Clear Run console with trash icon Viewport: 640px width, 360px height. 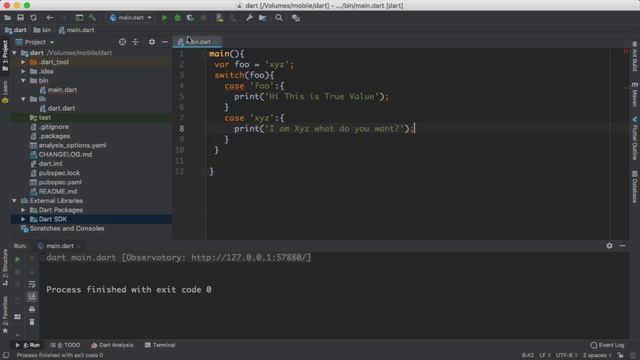tap(32, 322)
